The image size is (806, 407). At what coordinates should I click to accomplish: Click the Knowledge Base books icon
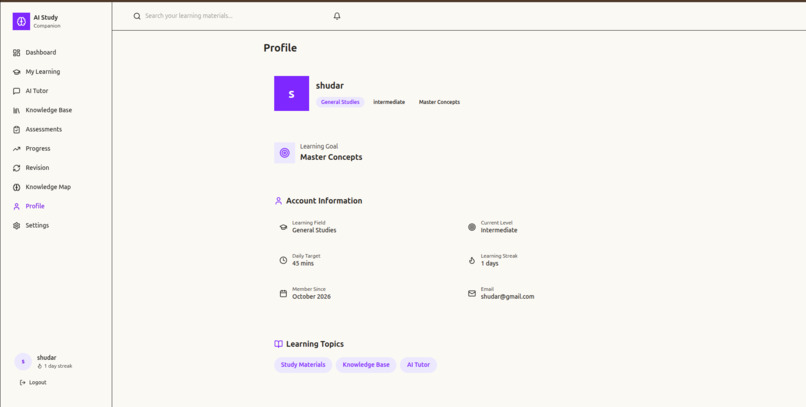16,110
